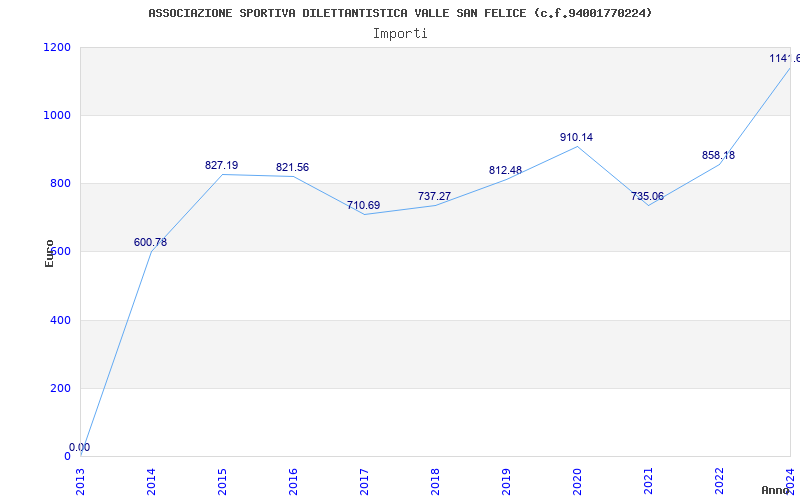Viewport: 800px width, 500px height.
Task: Select the 821.56 data label
Action: [292, 167]
